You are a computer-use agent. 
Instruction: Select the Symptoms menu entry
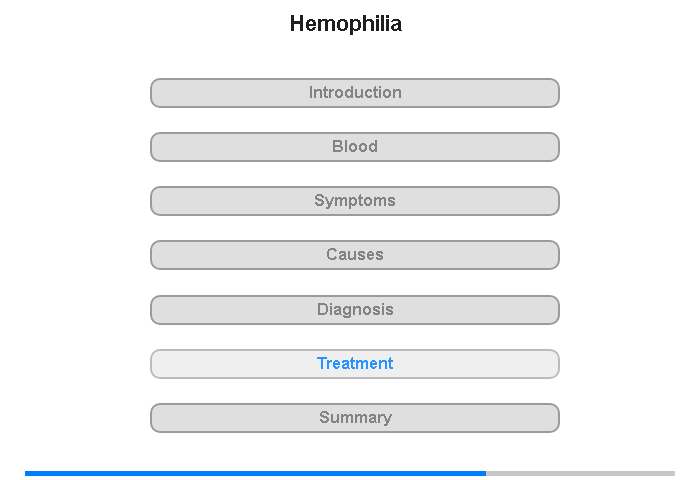point(355,201)
